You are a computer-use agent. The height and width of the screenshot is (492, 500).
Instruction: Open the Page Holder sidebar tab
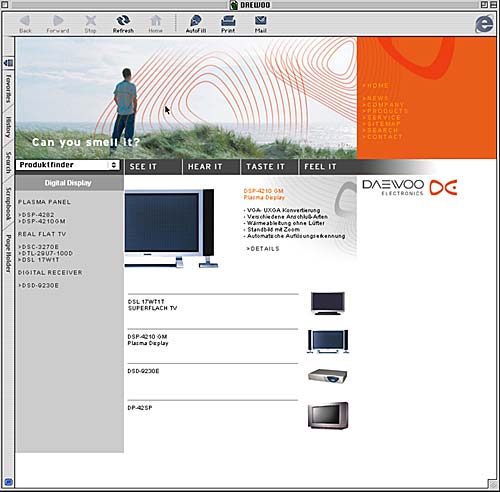click(x=8, y=254)
